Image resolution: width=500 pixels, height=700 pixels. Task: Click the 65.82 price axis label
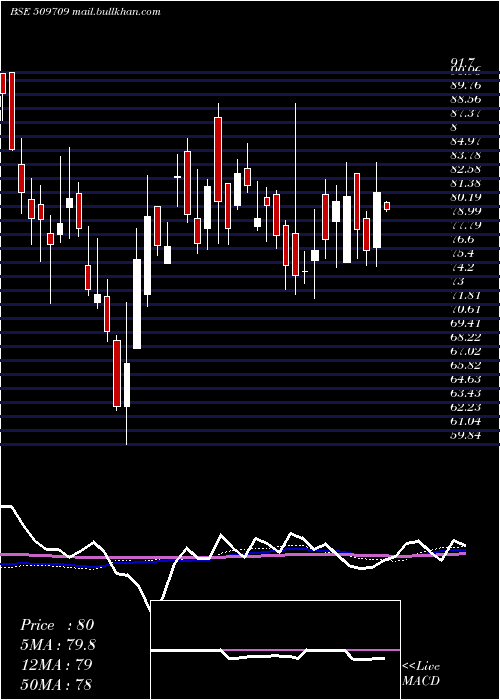click(466, 365)
